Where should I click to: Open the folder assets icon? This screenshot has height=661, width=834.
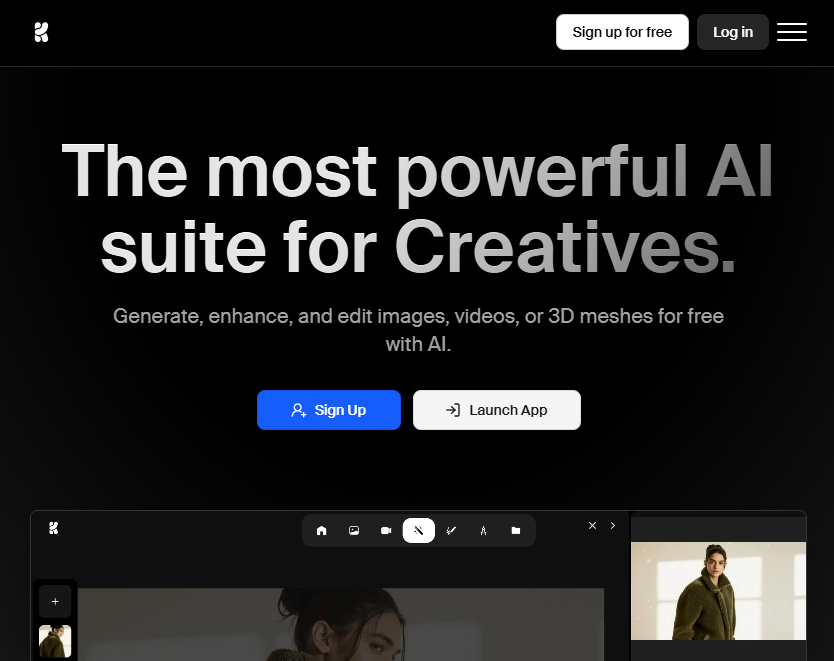click(516, 530)
